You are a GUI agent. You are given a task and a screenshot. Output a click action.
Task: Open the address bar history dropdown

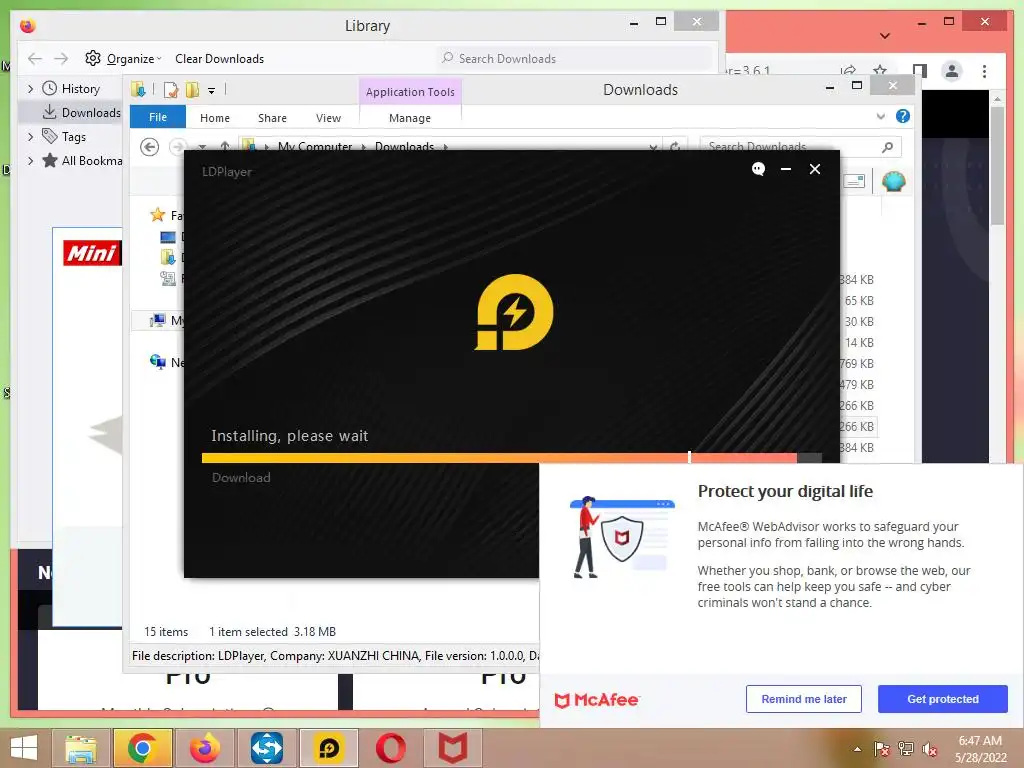653,146
